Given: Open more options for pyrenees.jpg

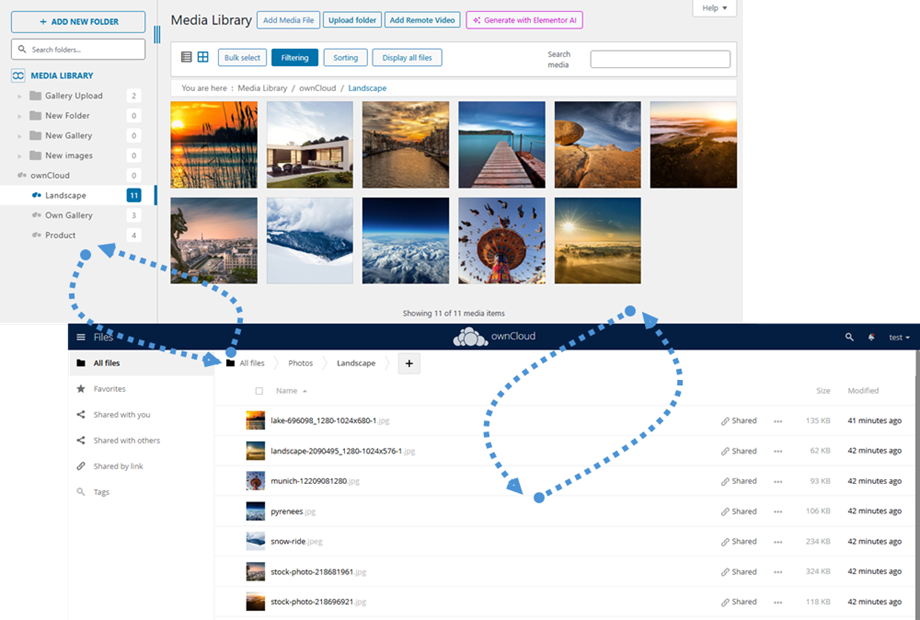Looking at the screenshot, I should pyautogui.click(x=778, y=512).
